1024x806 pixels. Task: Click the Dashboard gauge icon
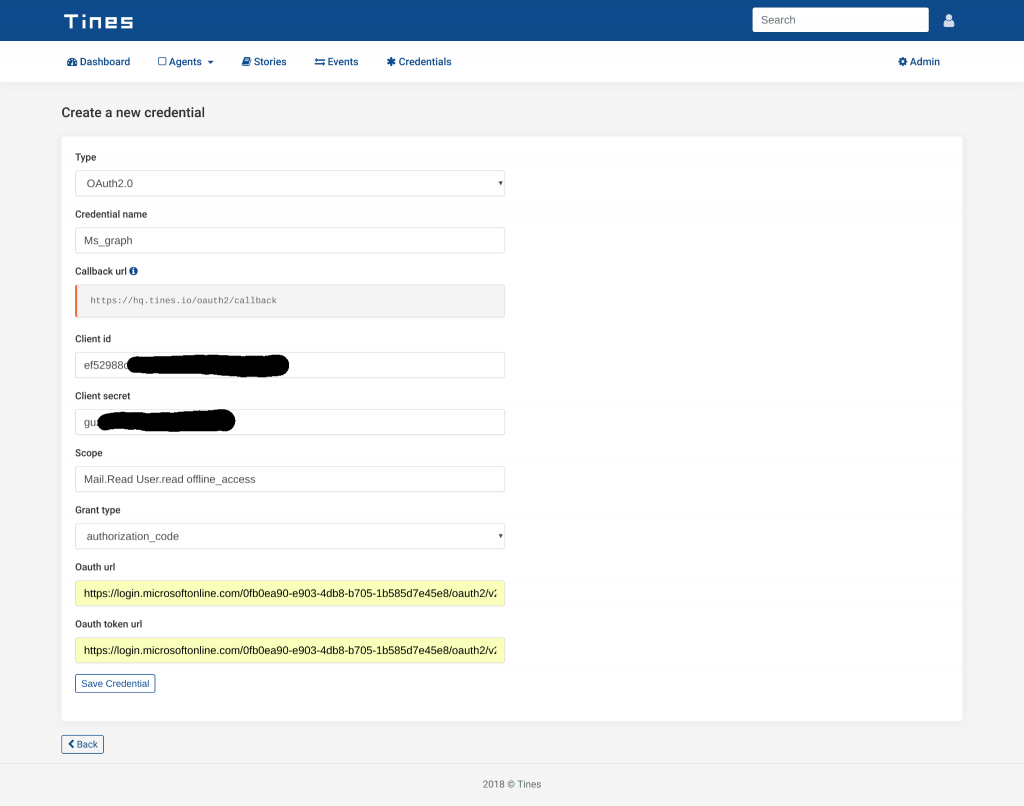72,62
